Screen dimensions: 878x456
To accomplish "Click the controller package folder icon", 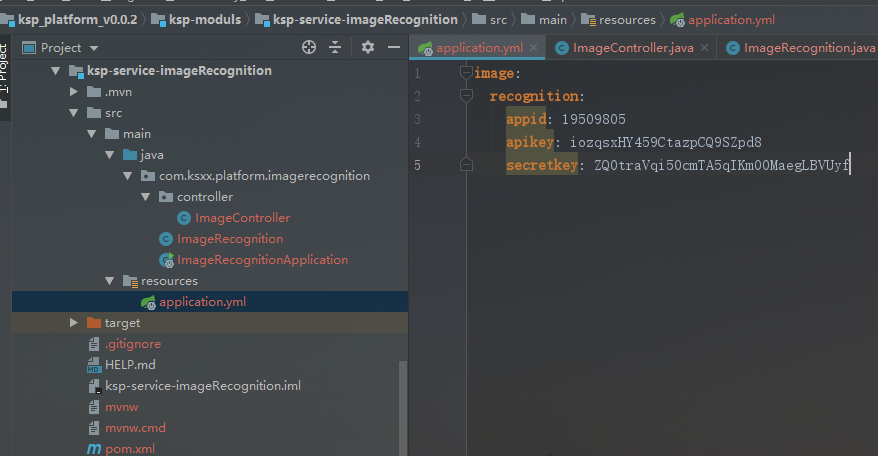I will coord(166,197).
